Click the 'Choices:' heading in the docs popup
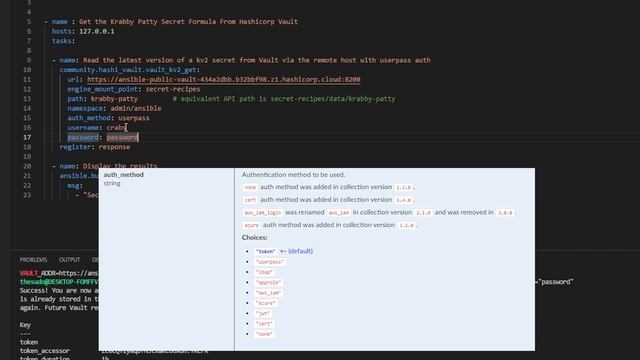Image resolution: width=640 pixels, height=360 pixels. (254, 238)
